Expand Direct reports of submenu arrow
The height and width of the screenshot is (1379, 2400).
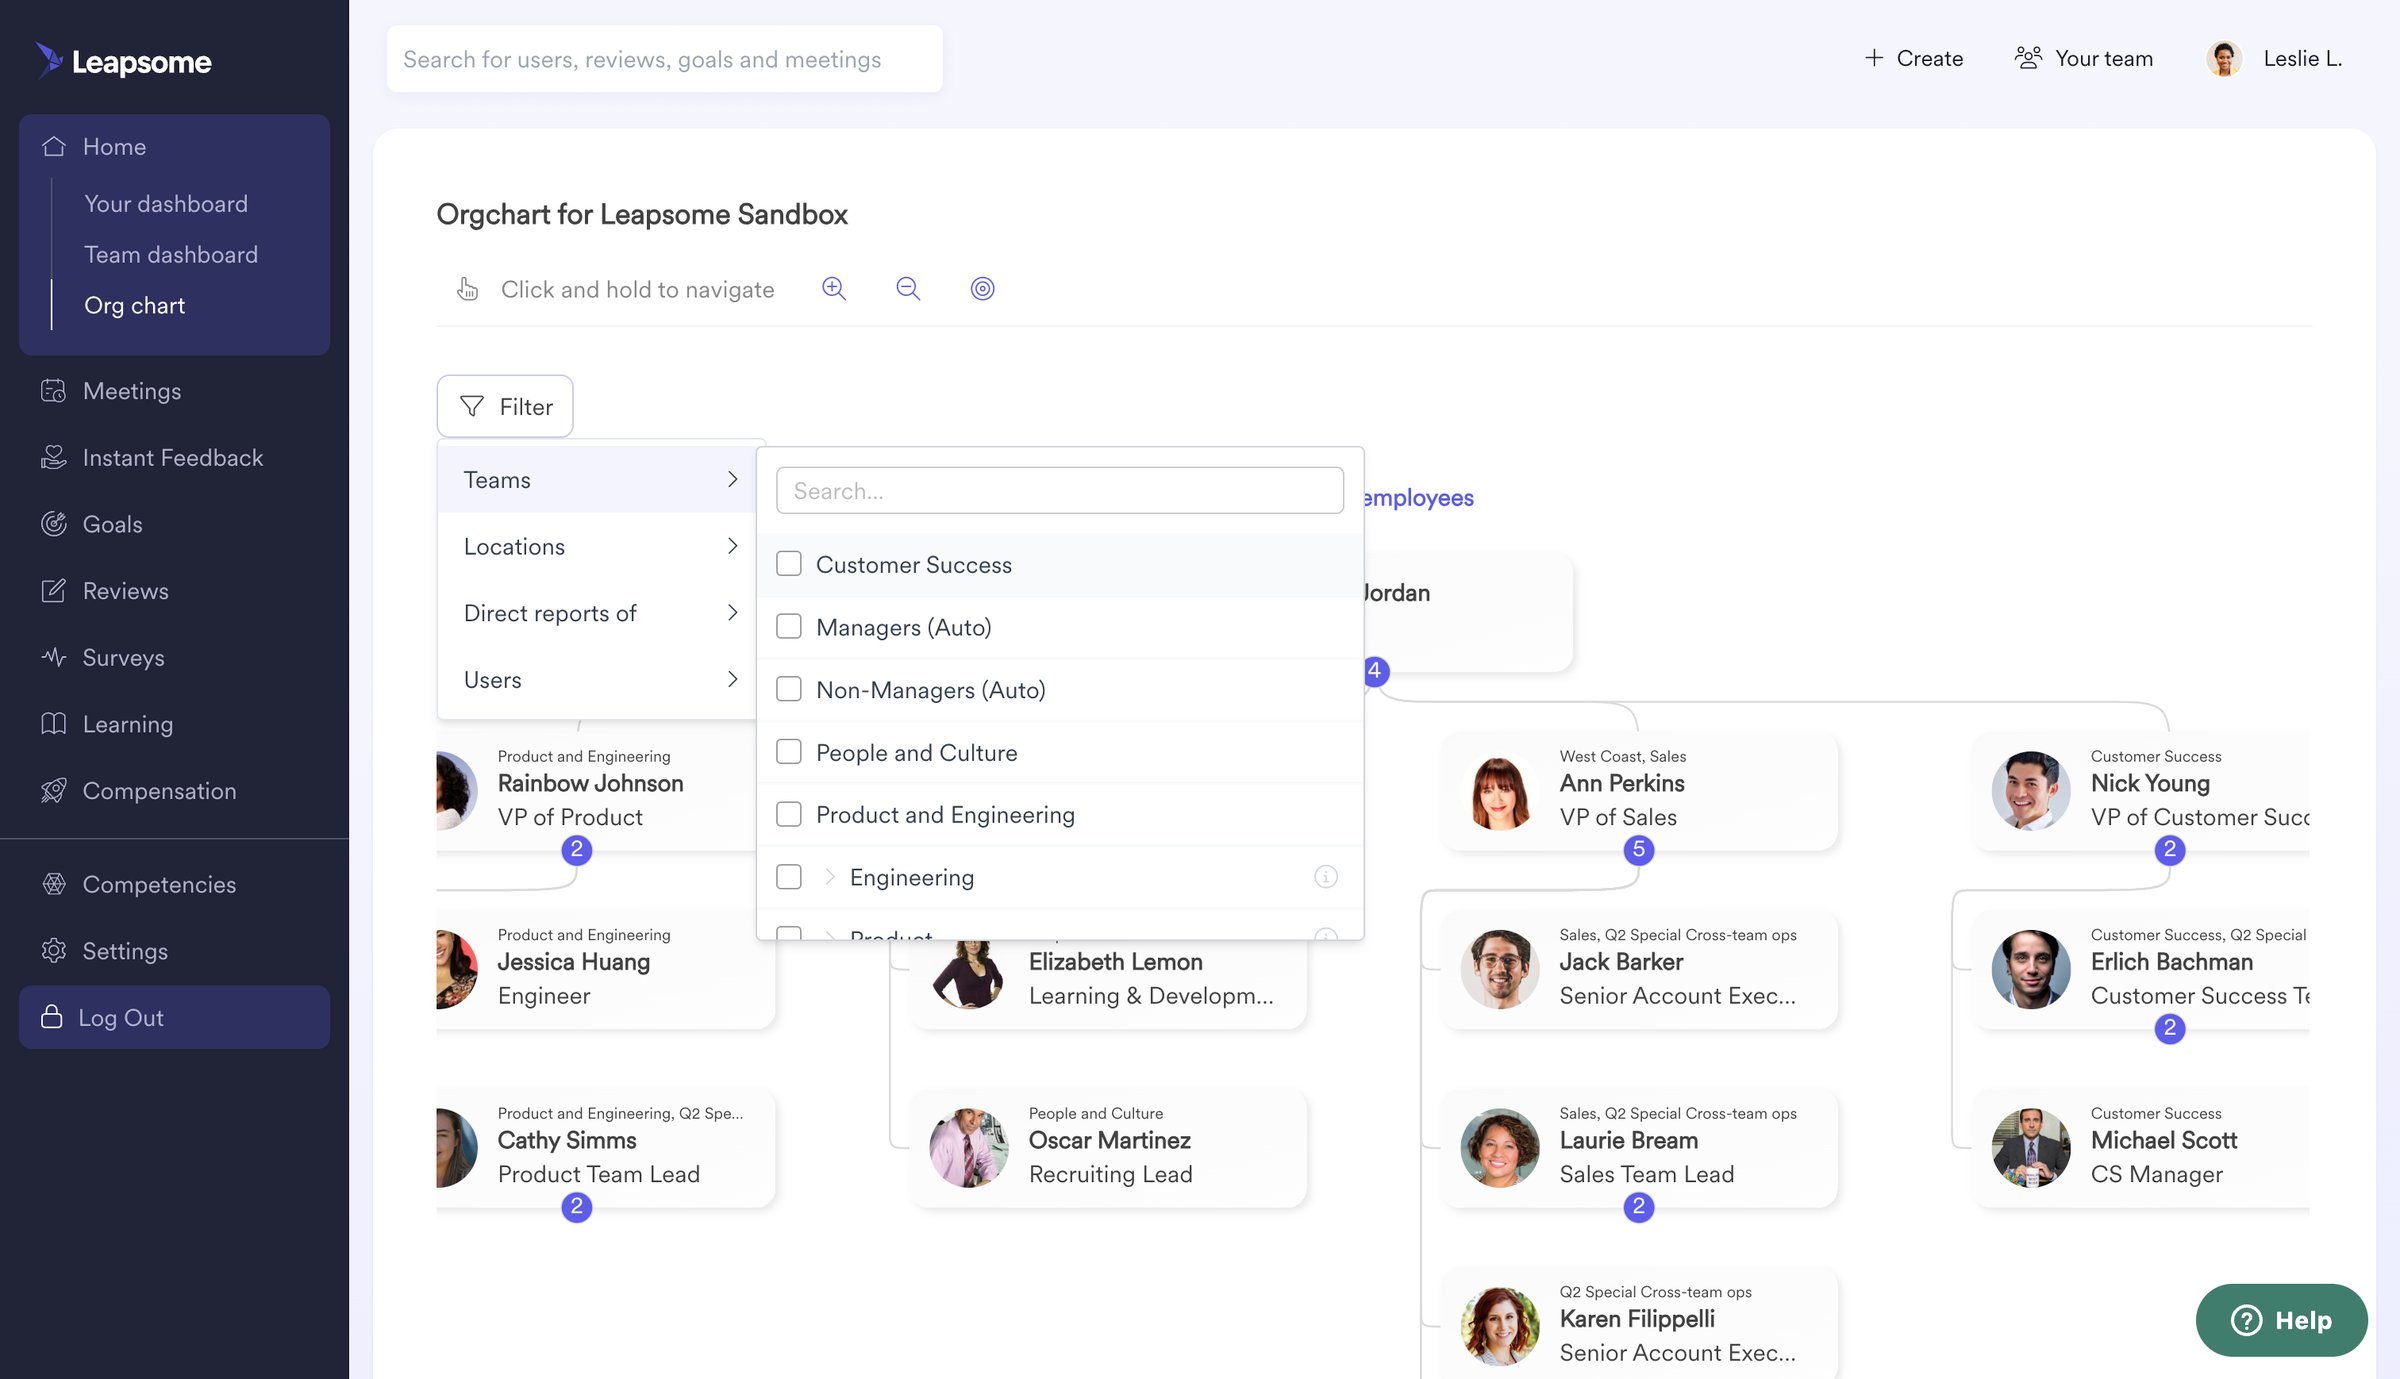pyautogui.click(x=733, y=612)
